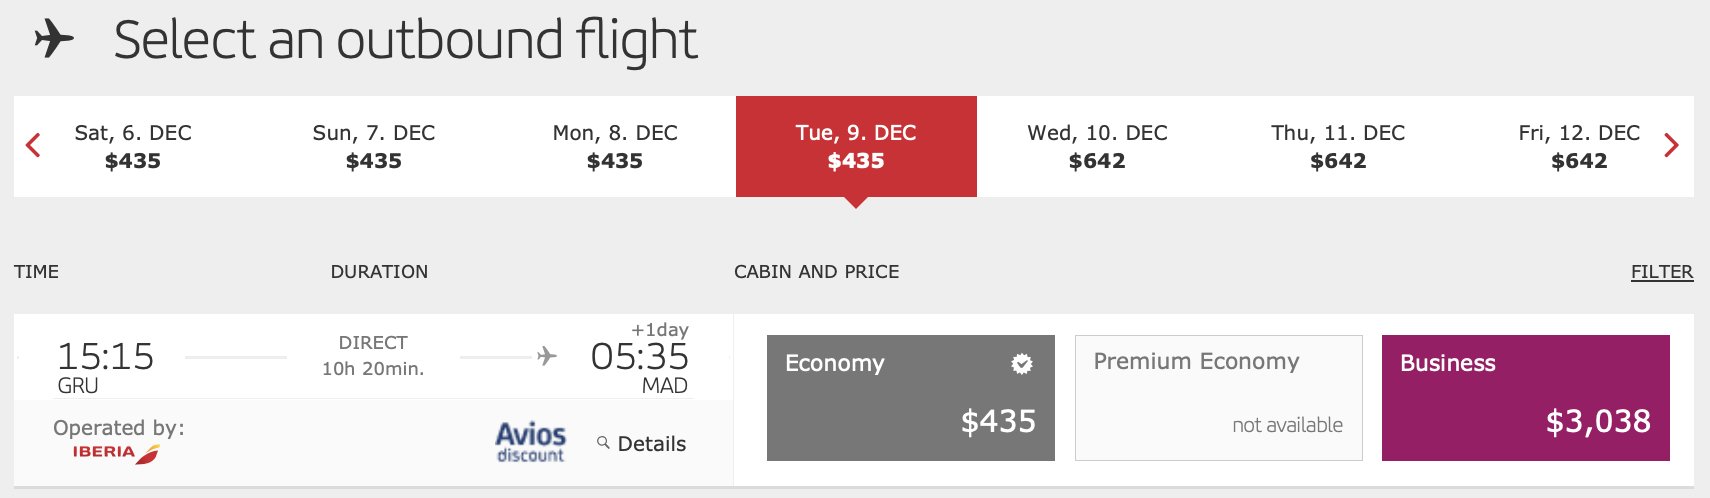The image size is (1710, 498).
Task: Click the small plane icon in the flight route
Action: click(547, 356)
